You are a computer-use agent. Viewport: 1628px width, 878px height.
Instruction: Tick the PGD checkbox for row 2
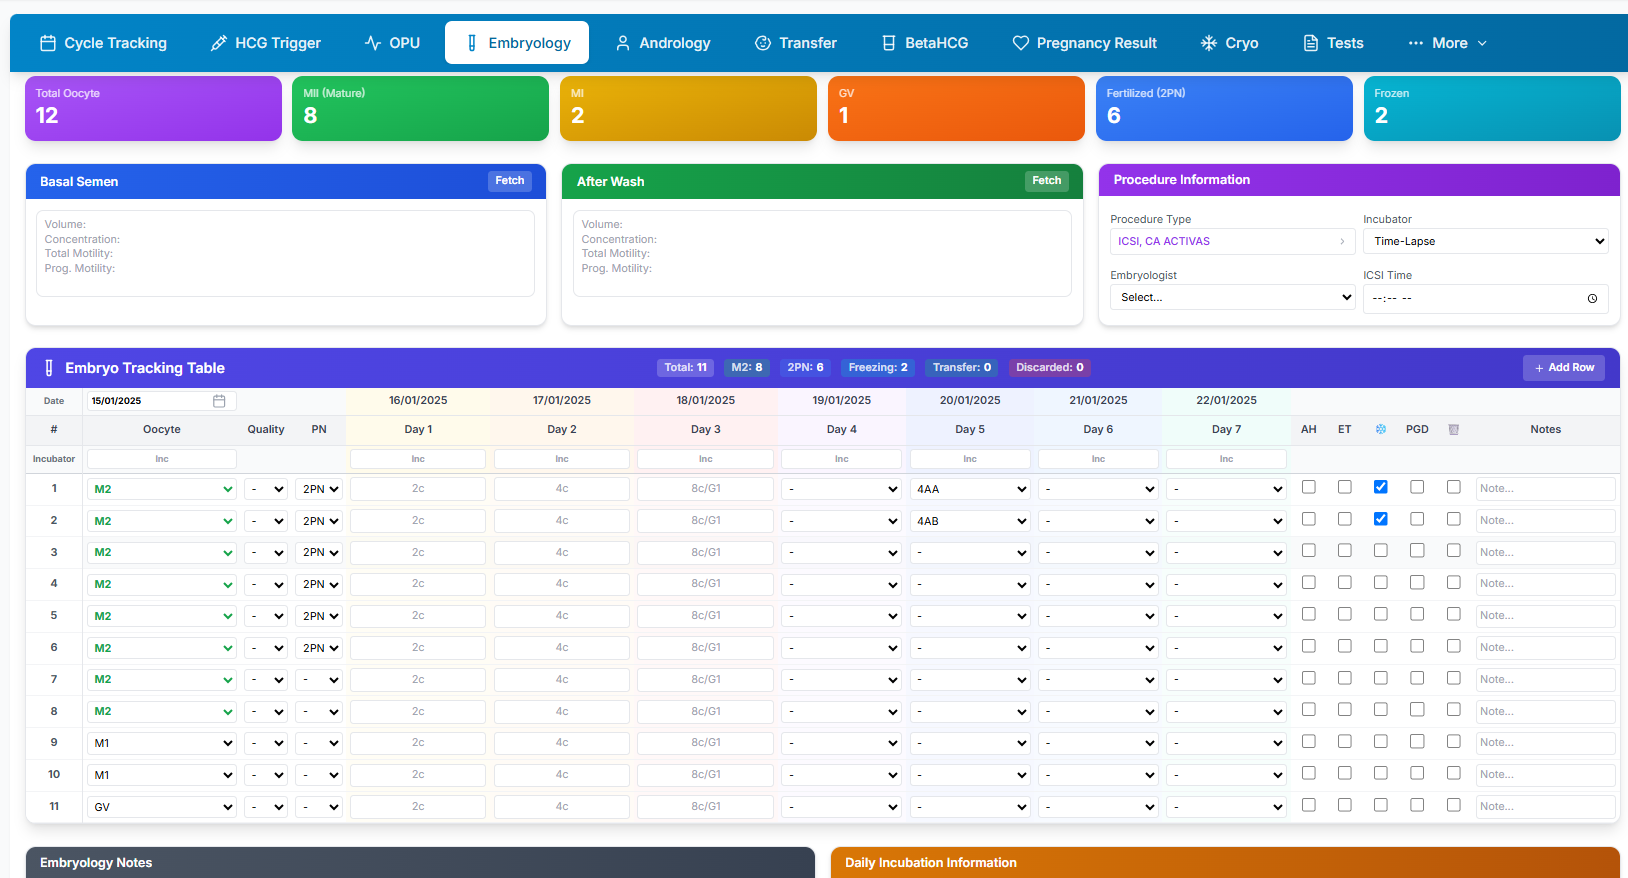click(x=1417, y=519)
